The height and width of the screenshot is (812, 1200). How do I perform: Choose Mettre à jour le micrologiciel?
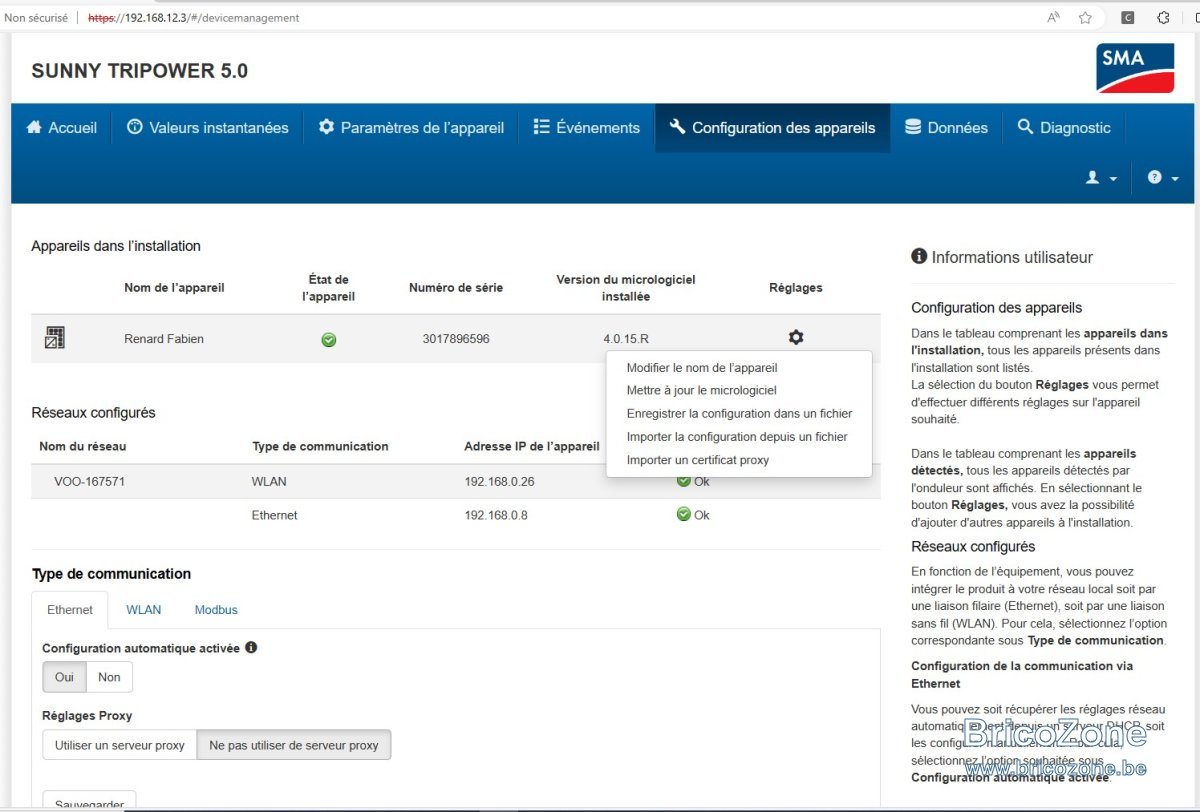tap(702, 391)
